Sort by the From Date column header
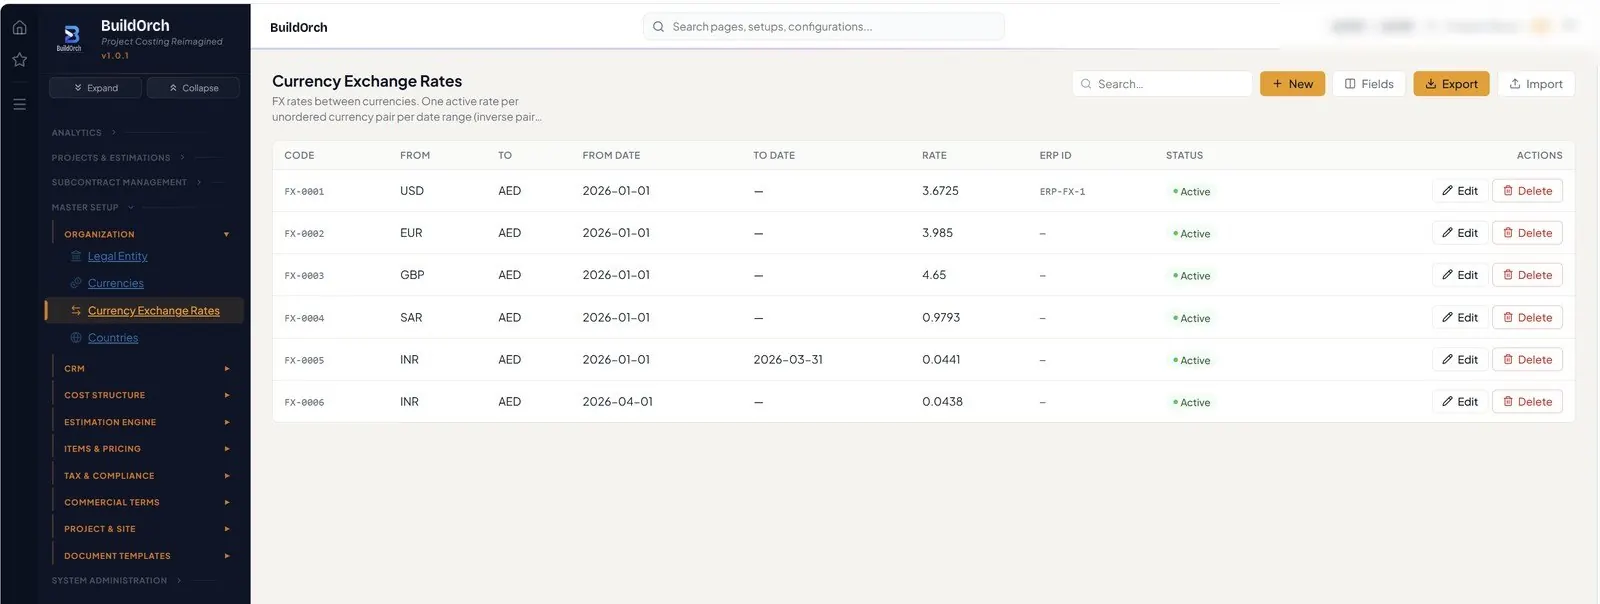The width and height of the screenshot is (1600, 604). tap(611, 156)
